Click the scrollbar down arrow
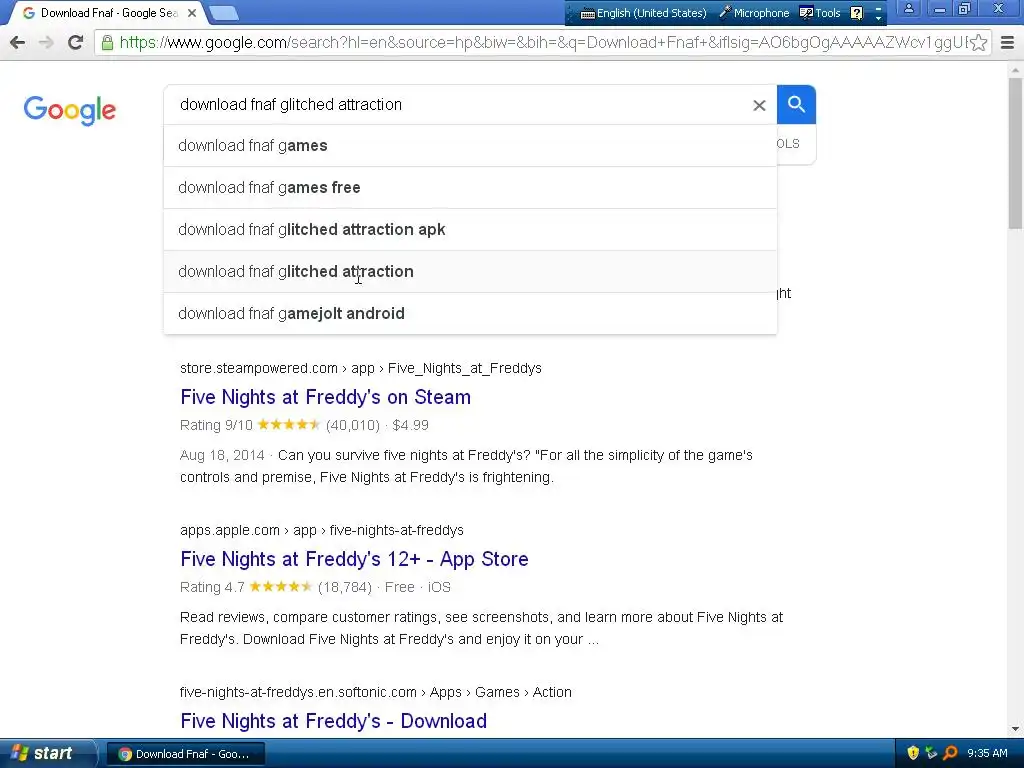This screenshot has width=1024, height=768. pos(1016,729)
